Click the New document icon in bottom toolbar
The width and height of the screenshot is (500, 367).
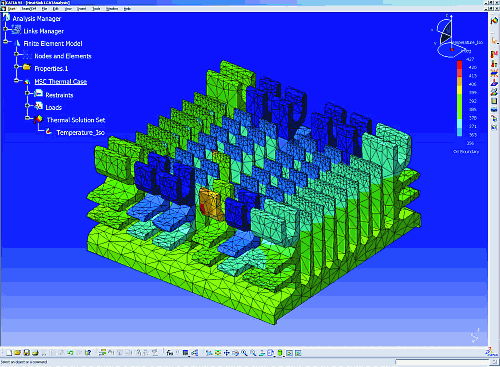[x=9, y=353]
